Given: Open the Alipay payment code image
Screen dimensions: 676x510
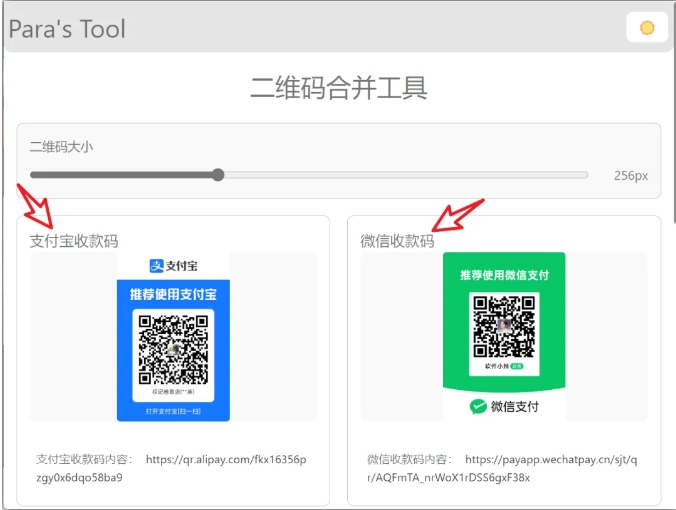Looking at the screenshot, I should point(173,337).
